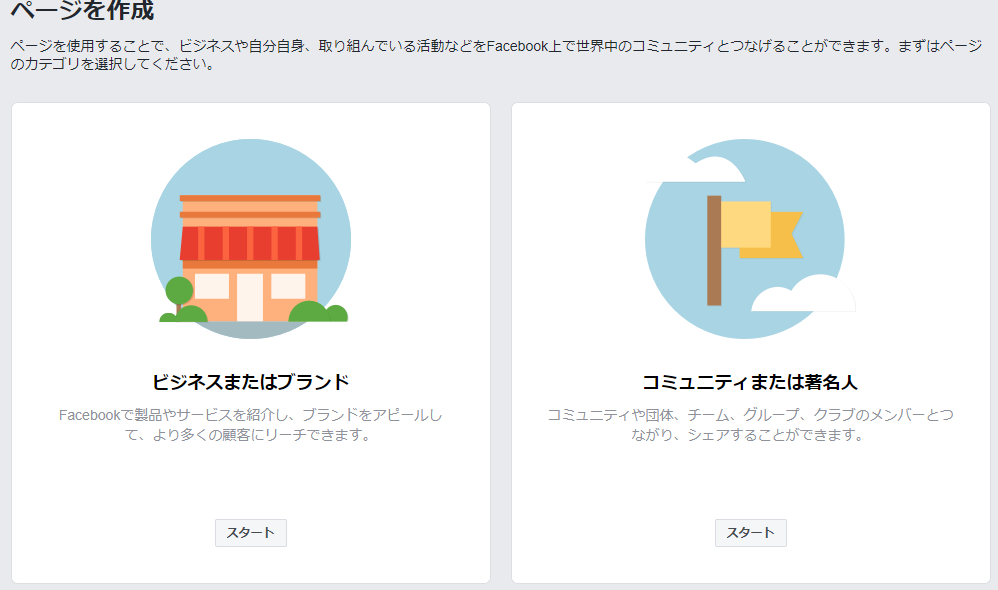
Task: Select the ビジネスまたはブランド heading
Action: [251, 382]
